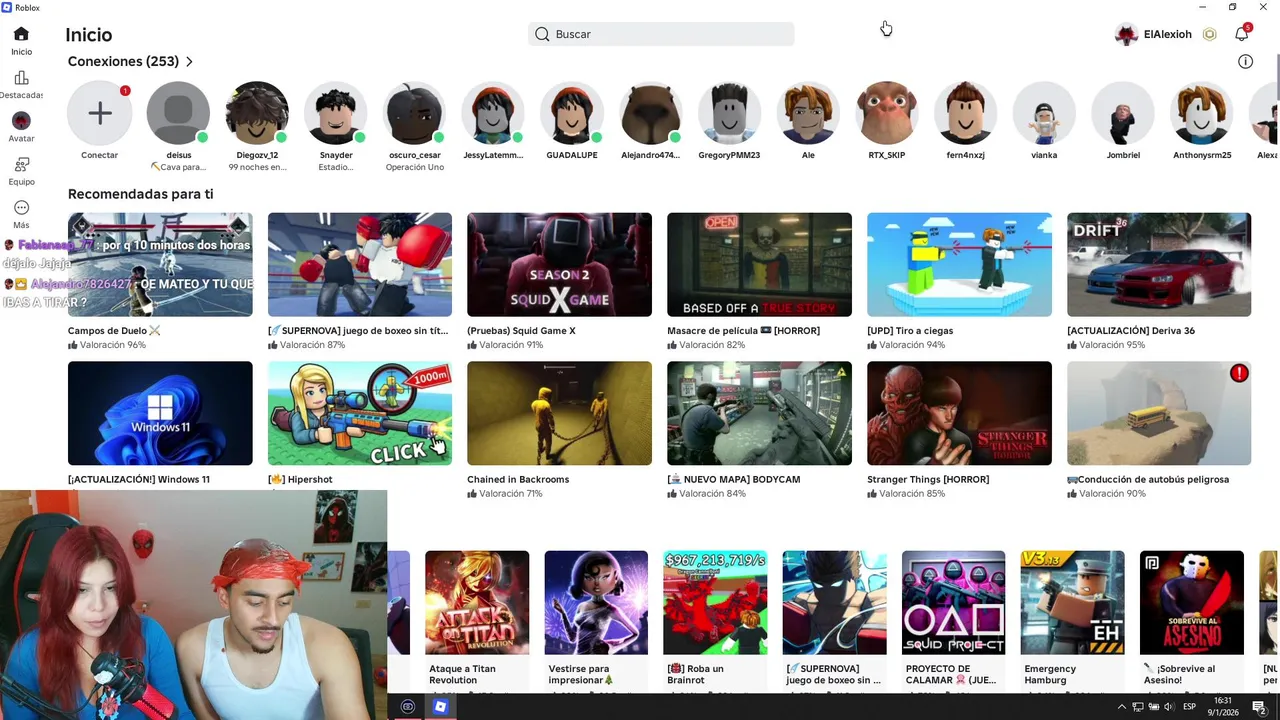Open oscuro_cesar friend avatar
This screenshot has width=1280, height=720.
click(x=415, y=113)
